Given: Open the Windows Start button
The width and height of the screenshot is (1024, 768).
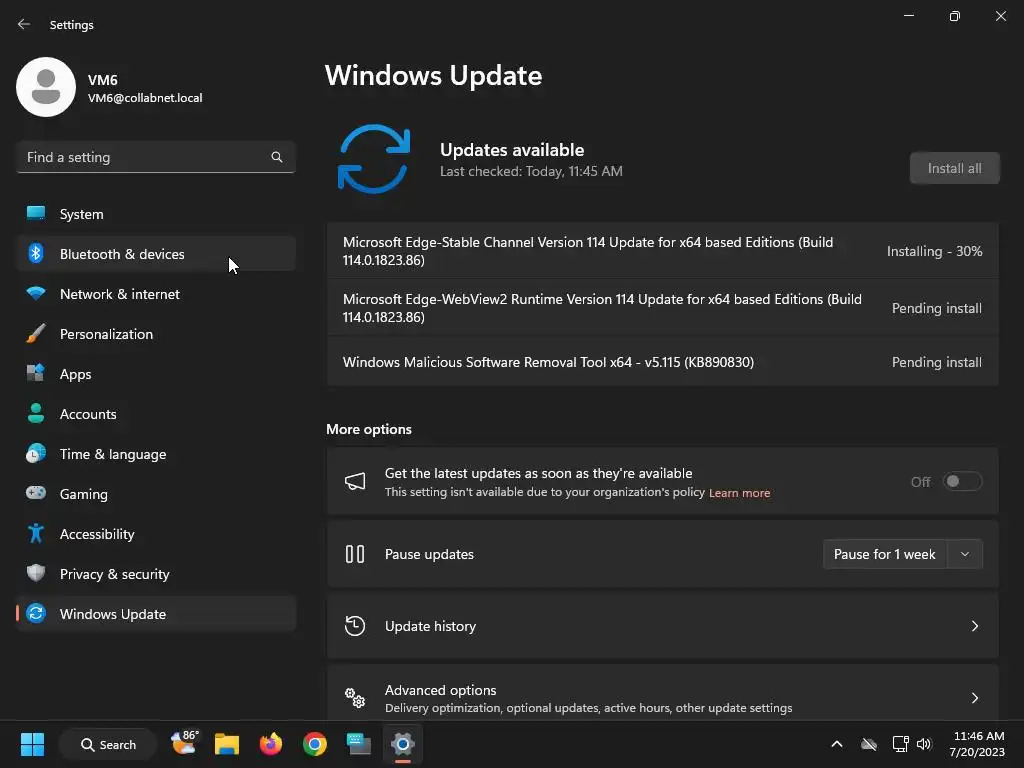Looking at the screenshot, I should (x=32, y=744).
